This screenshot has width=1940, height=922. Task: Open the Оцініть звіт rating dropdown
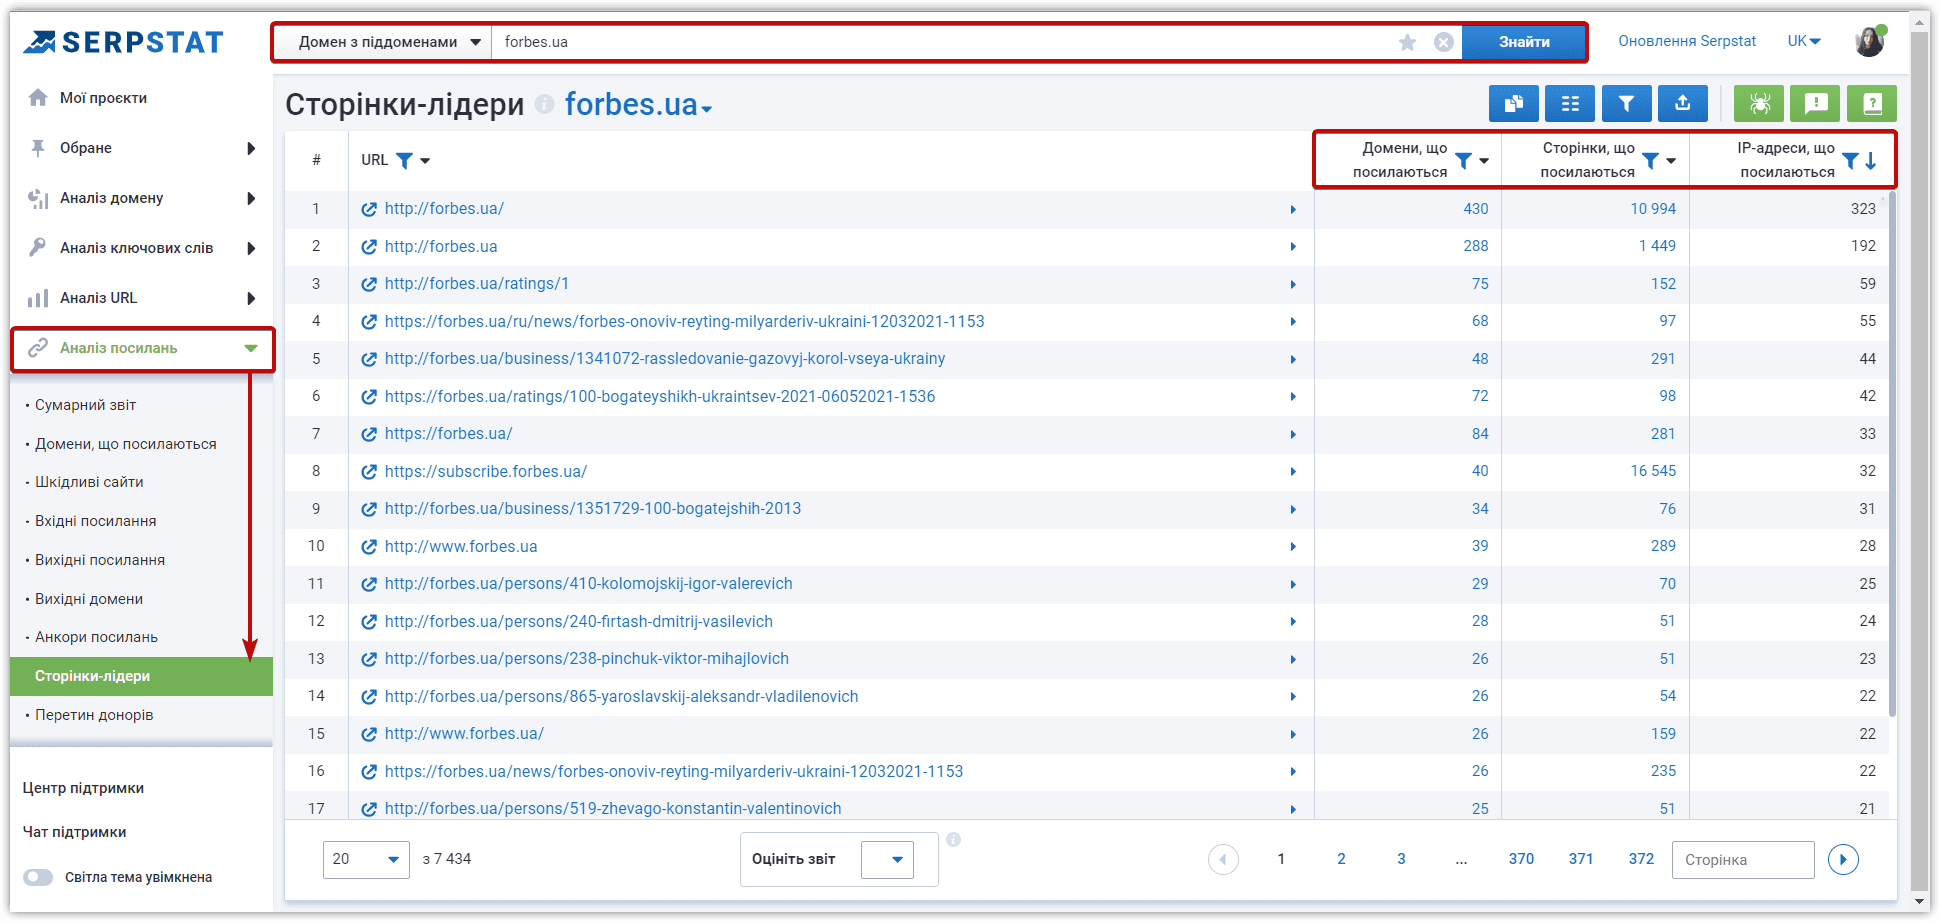pyautogui.click(x=888, y=859)
